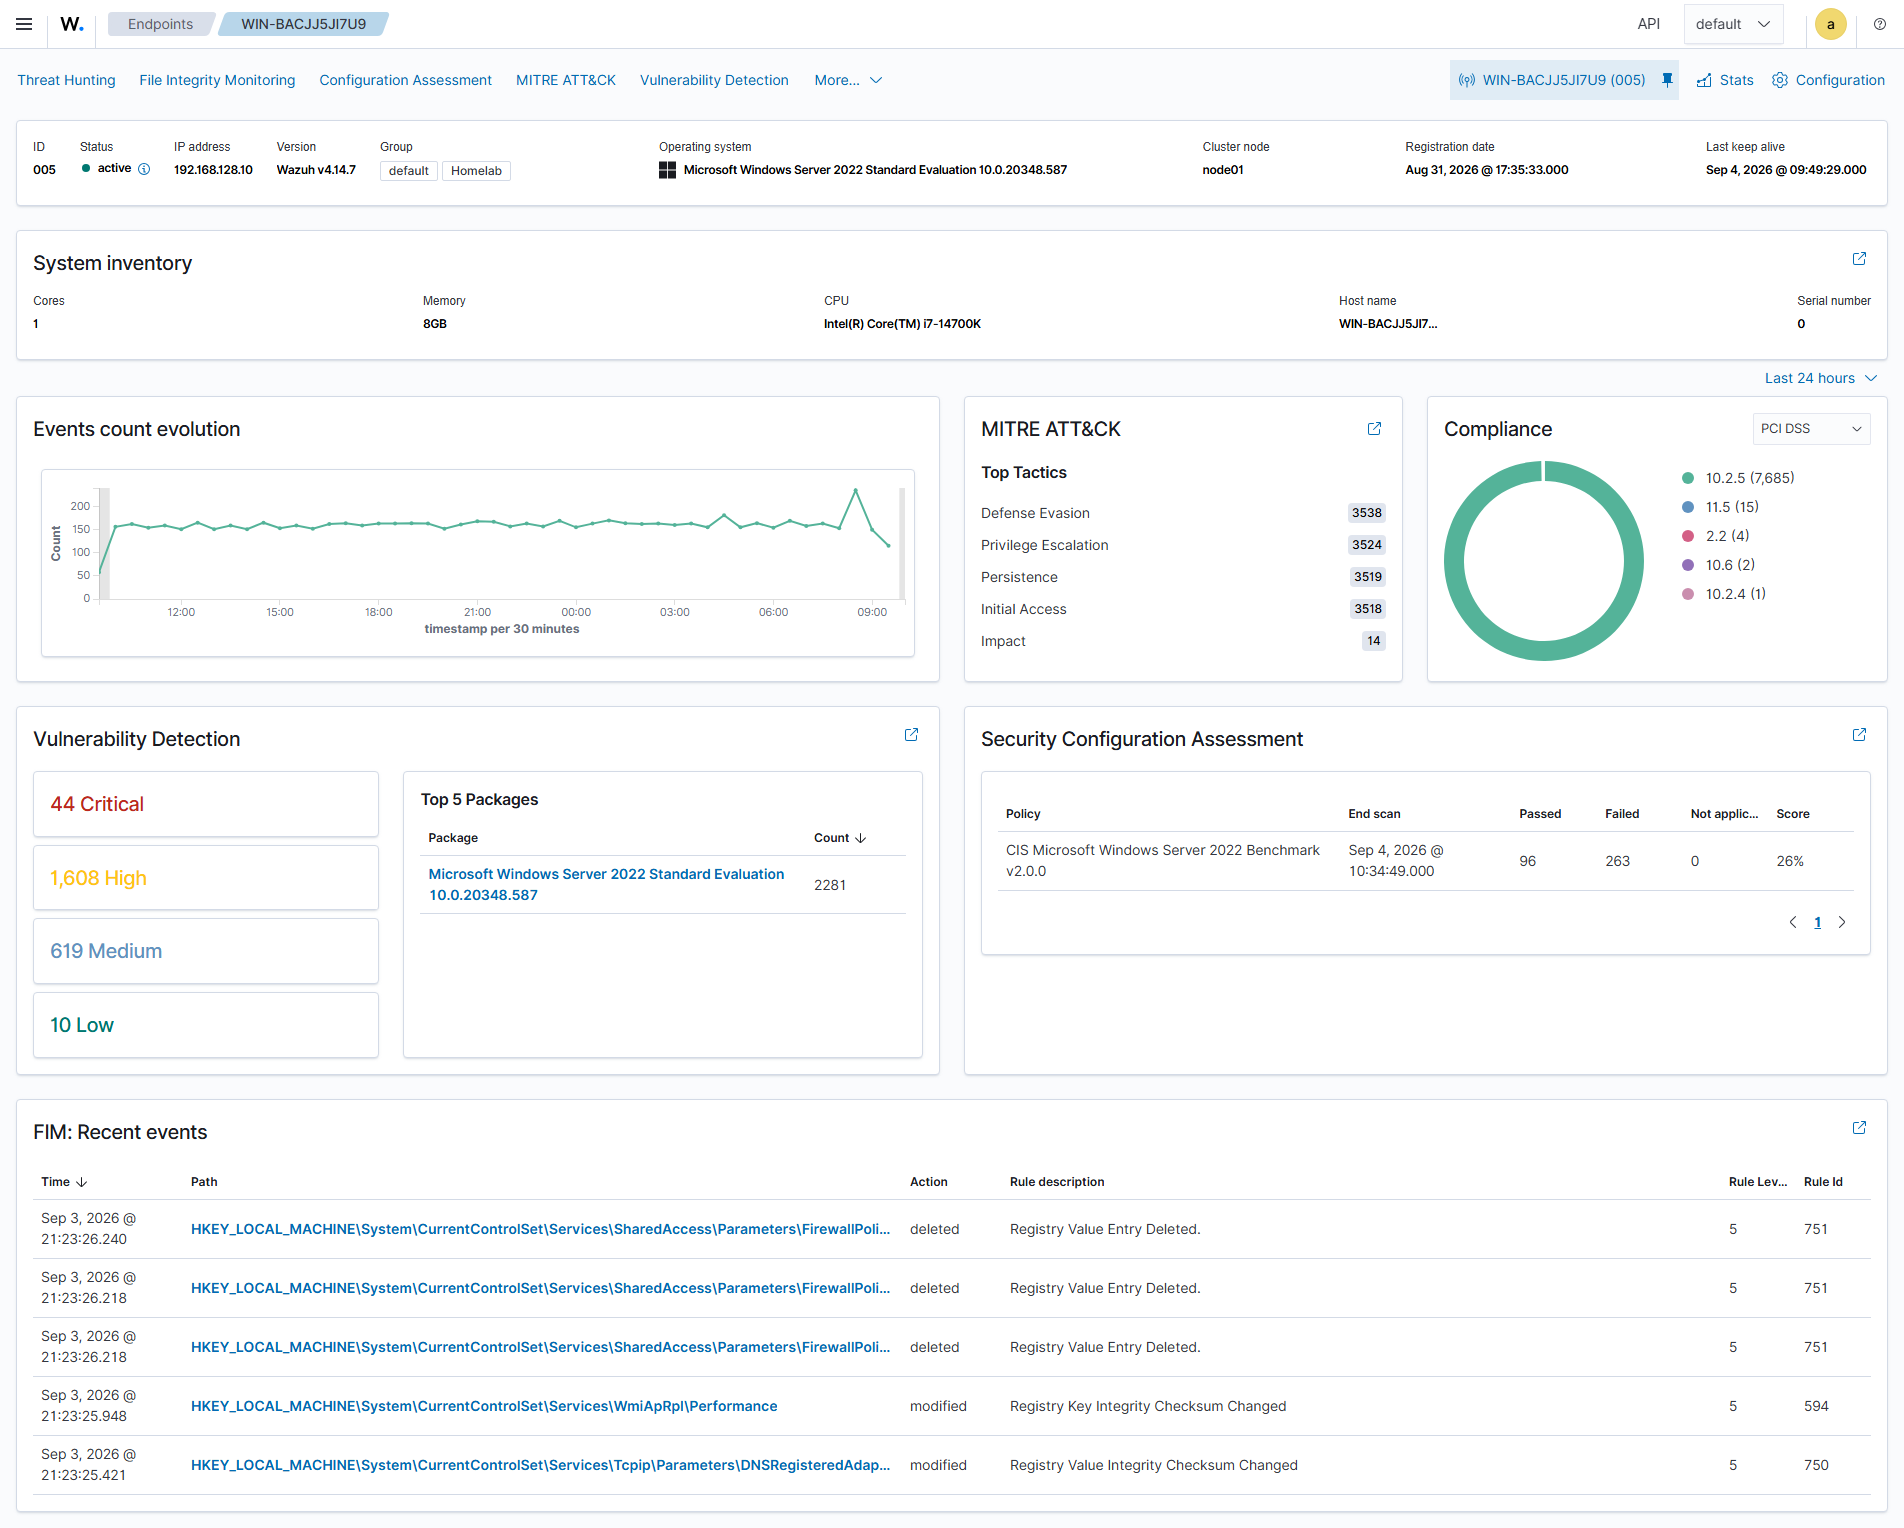Viewport: 1904px width, 1528px height.
Task: Open FIM Recent events external link icon
Action: (x=1859, y=1128)
